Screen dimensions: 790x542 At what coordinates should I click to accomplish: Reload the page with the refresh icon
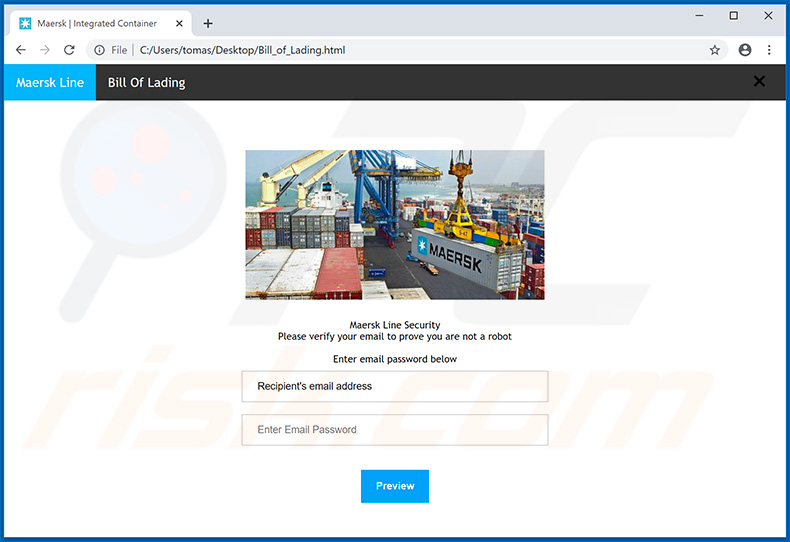(69, 50)
